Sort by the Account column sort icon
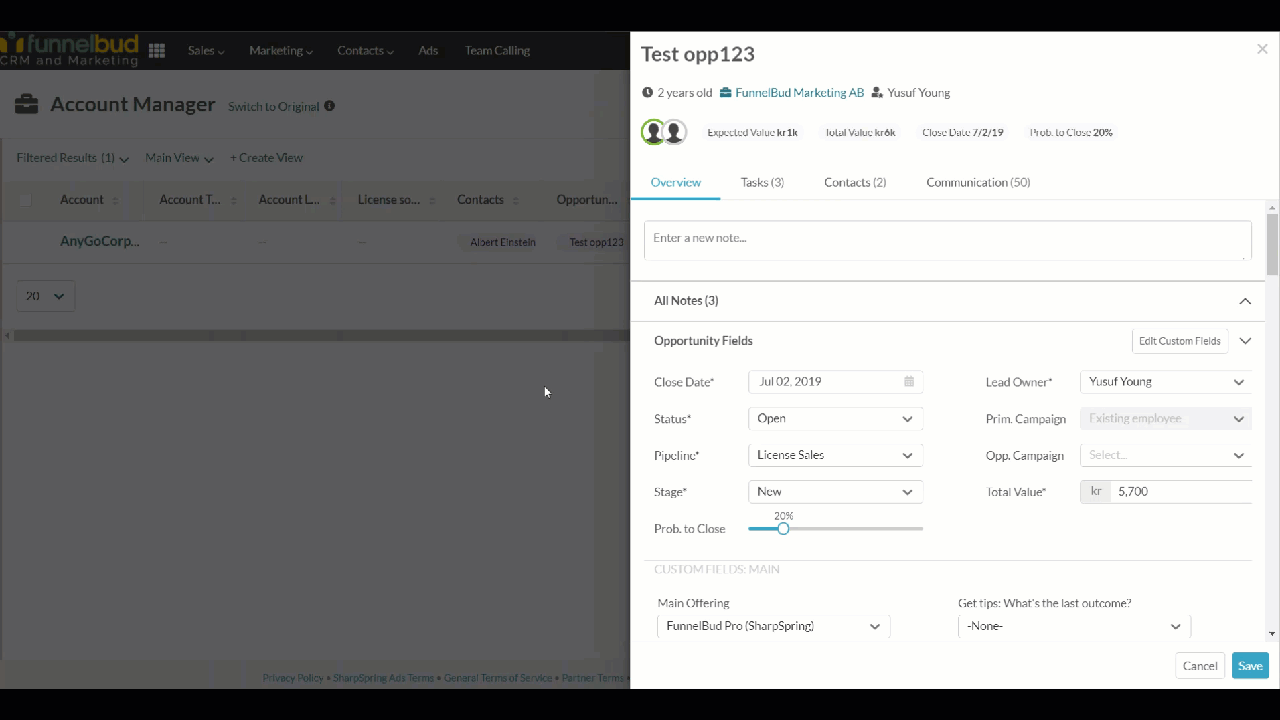The height and width of the screenshot is (720, 1280). 115,200
